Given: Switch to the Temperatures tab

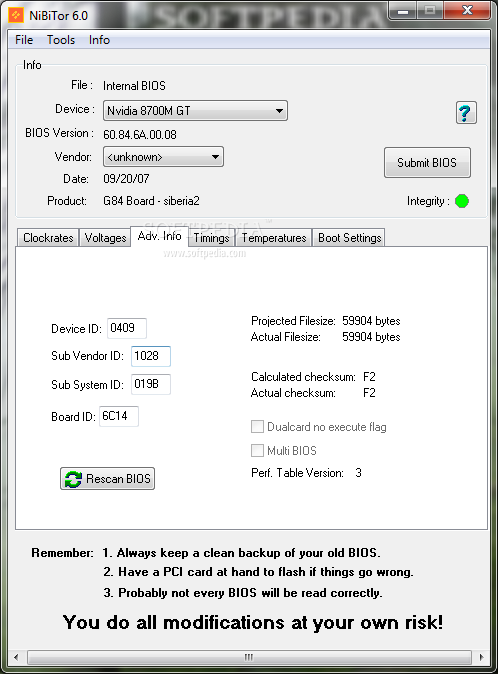Looking at the screenshot, I should click(x=274, y=238).
